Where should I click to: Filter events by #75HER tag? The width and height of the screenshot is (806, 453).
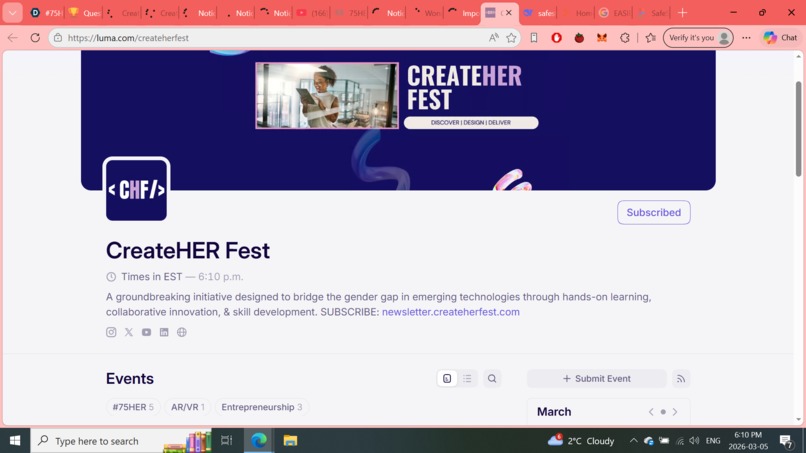(133, 407)
